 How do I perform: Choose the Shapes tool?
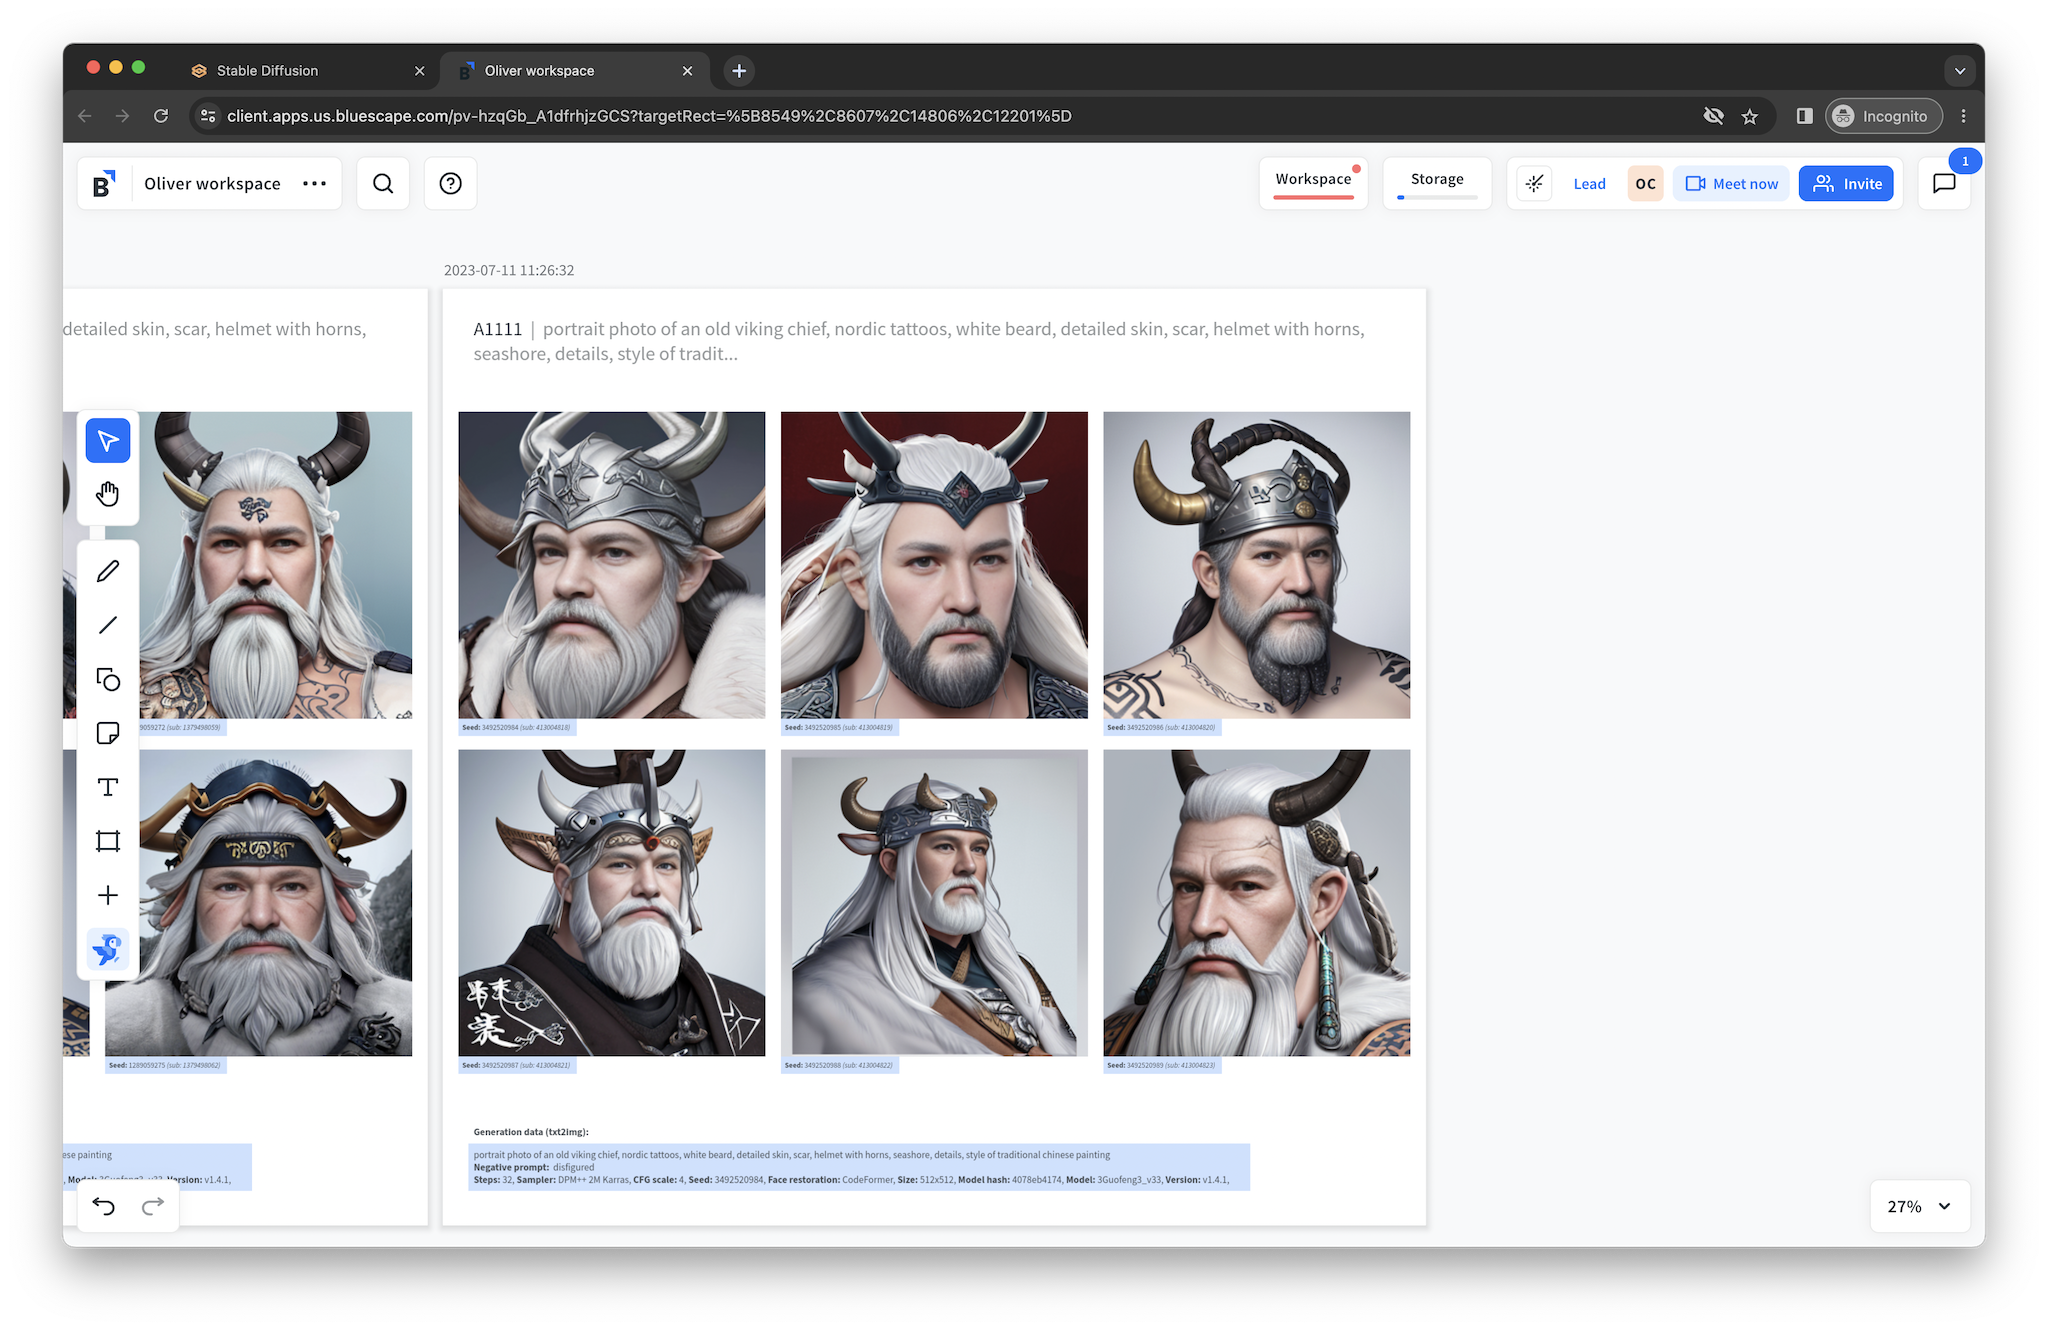(x=108, y=680)
